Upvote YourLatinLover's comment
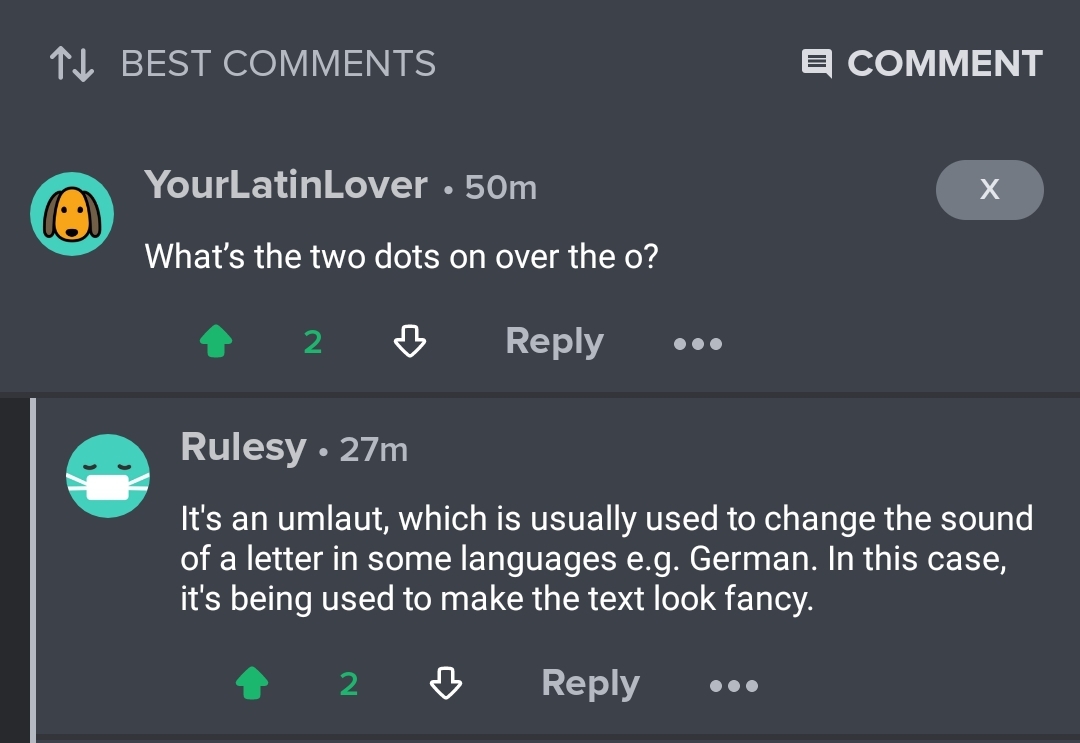This screenshot has height=743, width=1080. click(x=216, y=343)
